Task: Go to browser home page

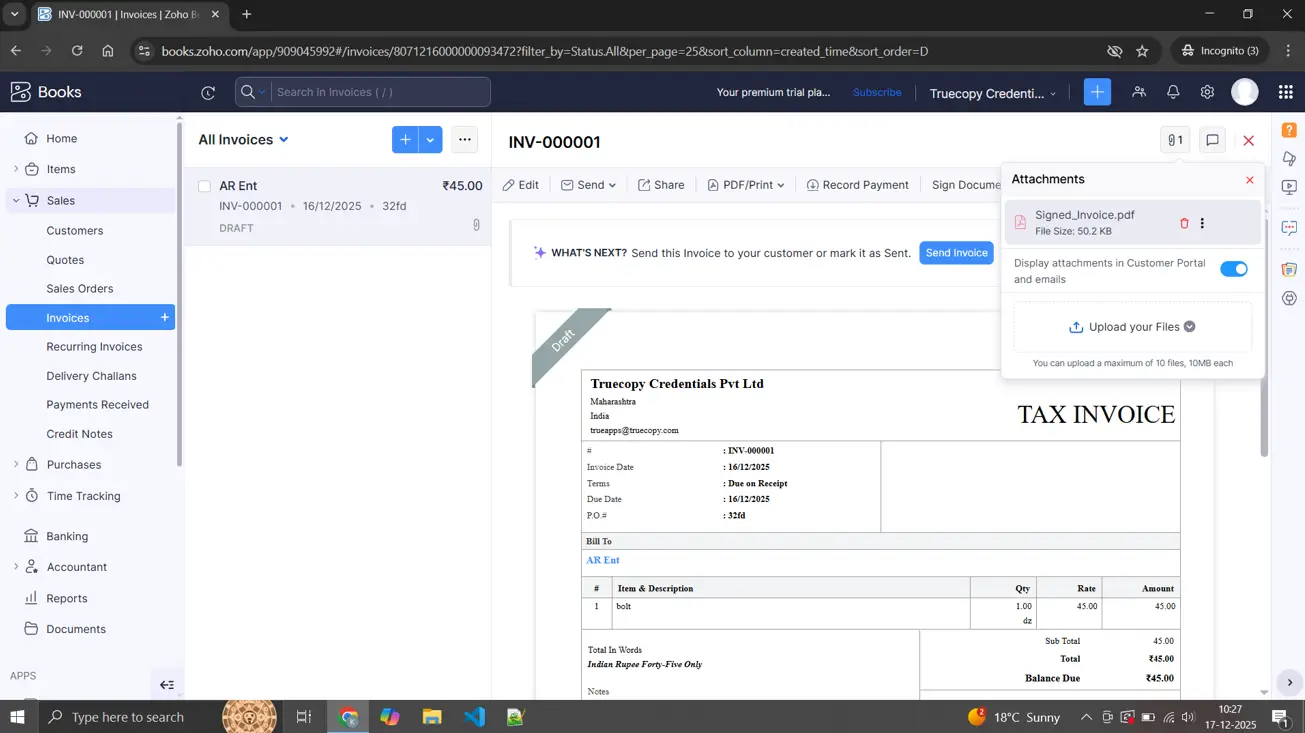Action: pyautogui.click(x=108, y=51)
